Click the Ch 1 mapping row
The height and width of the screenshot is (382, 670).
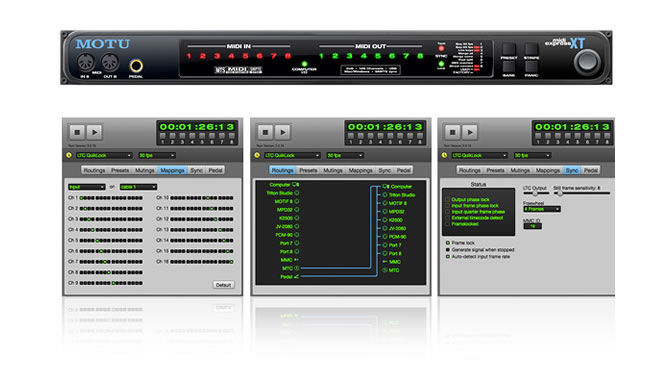(106, 198)
